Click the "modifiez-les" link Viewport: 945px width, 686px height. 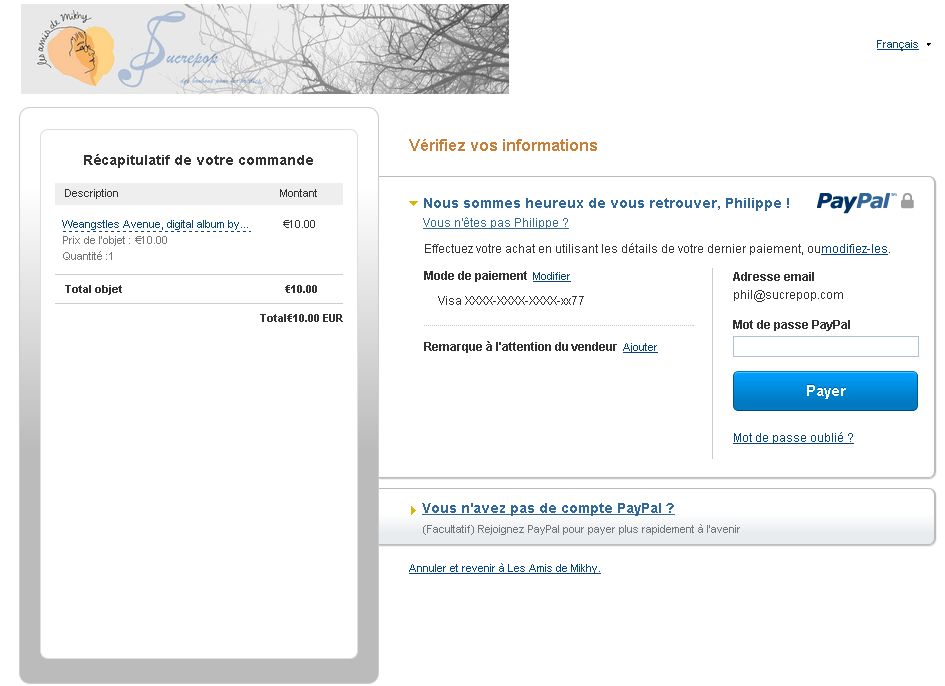coord(853,249)
